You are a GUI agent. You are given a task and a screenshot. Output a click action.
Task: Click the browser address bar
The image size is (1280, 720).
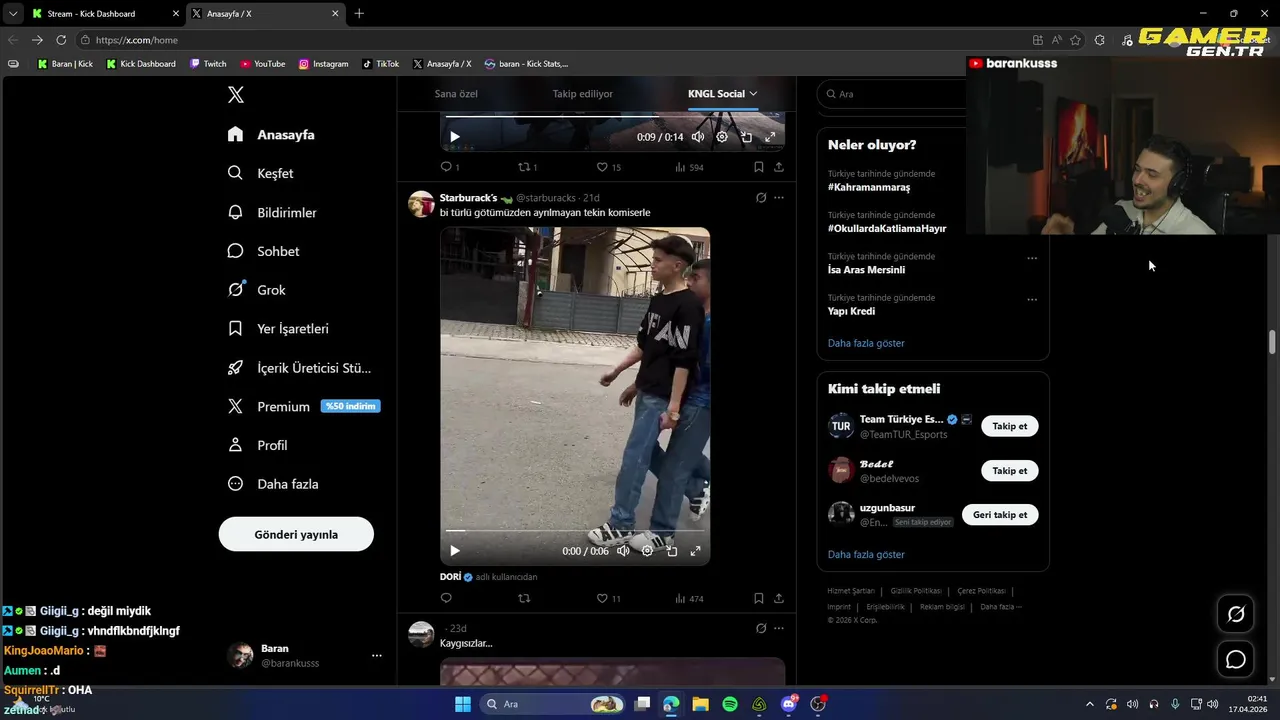560,40
